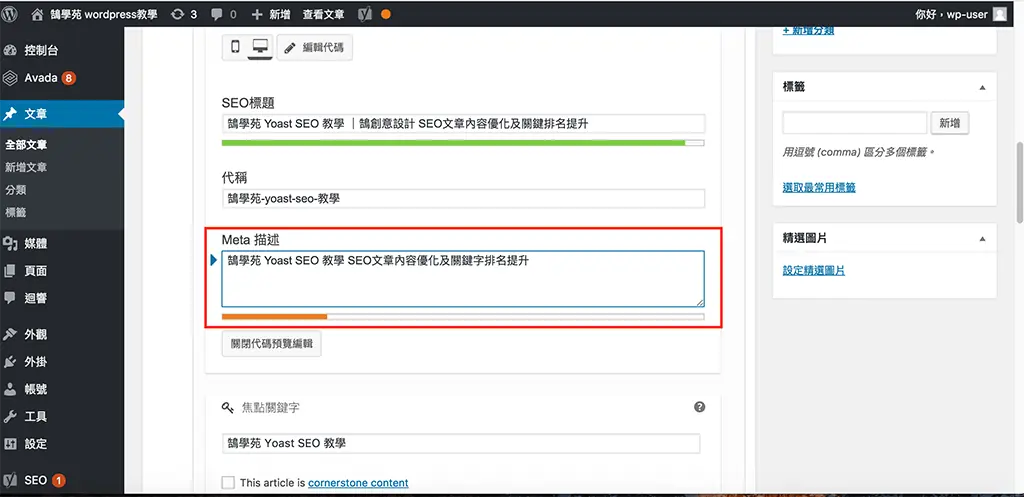Click the wp-user avatar image
Image resolution: width=1024 pixels, height=497 pixels.
point(999,14)
